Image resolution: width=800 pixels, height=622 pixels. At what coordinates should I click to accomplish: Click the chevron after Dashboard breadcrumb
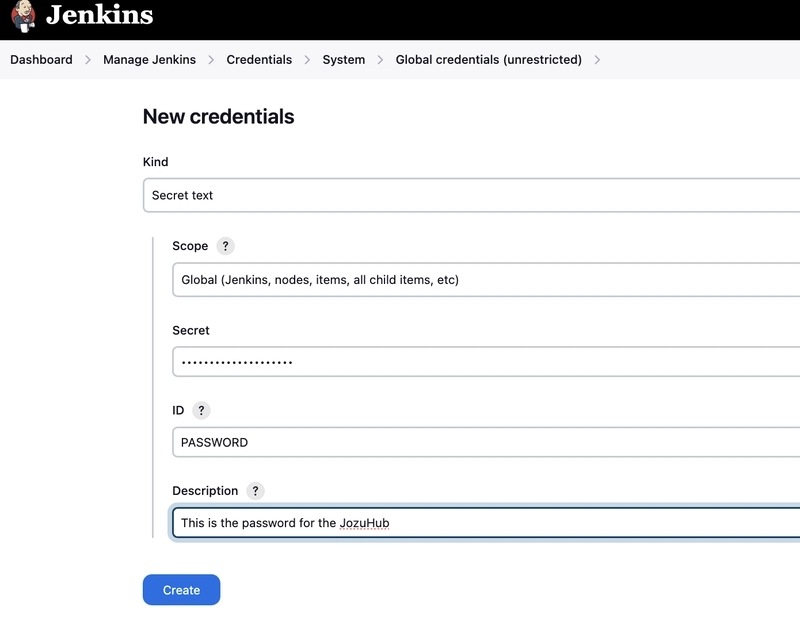coord(88,60)
